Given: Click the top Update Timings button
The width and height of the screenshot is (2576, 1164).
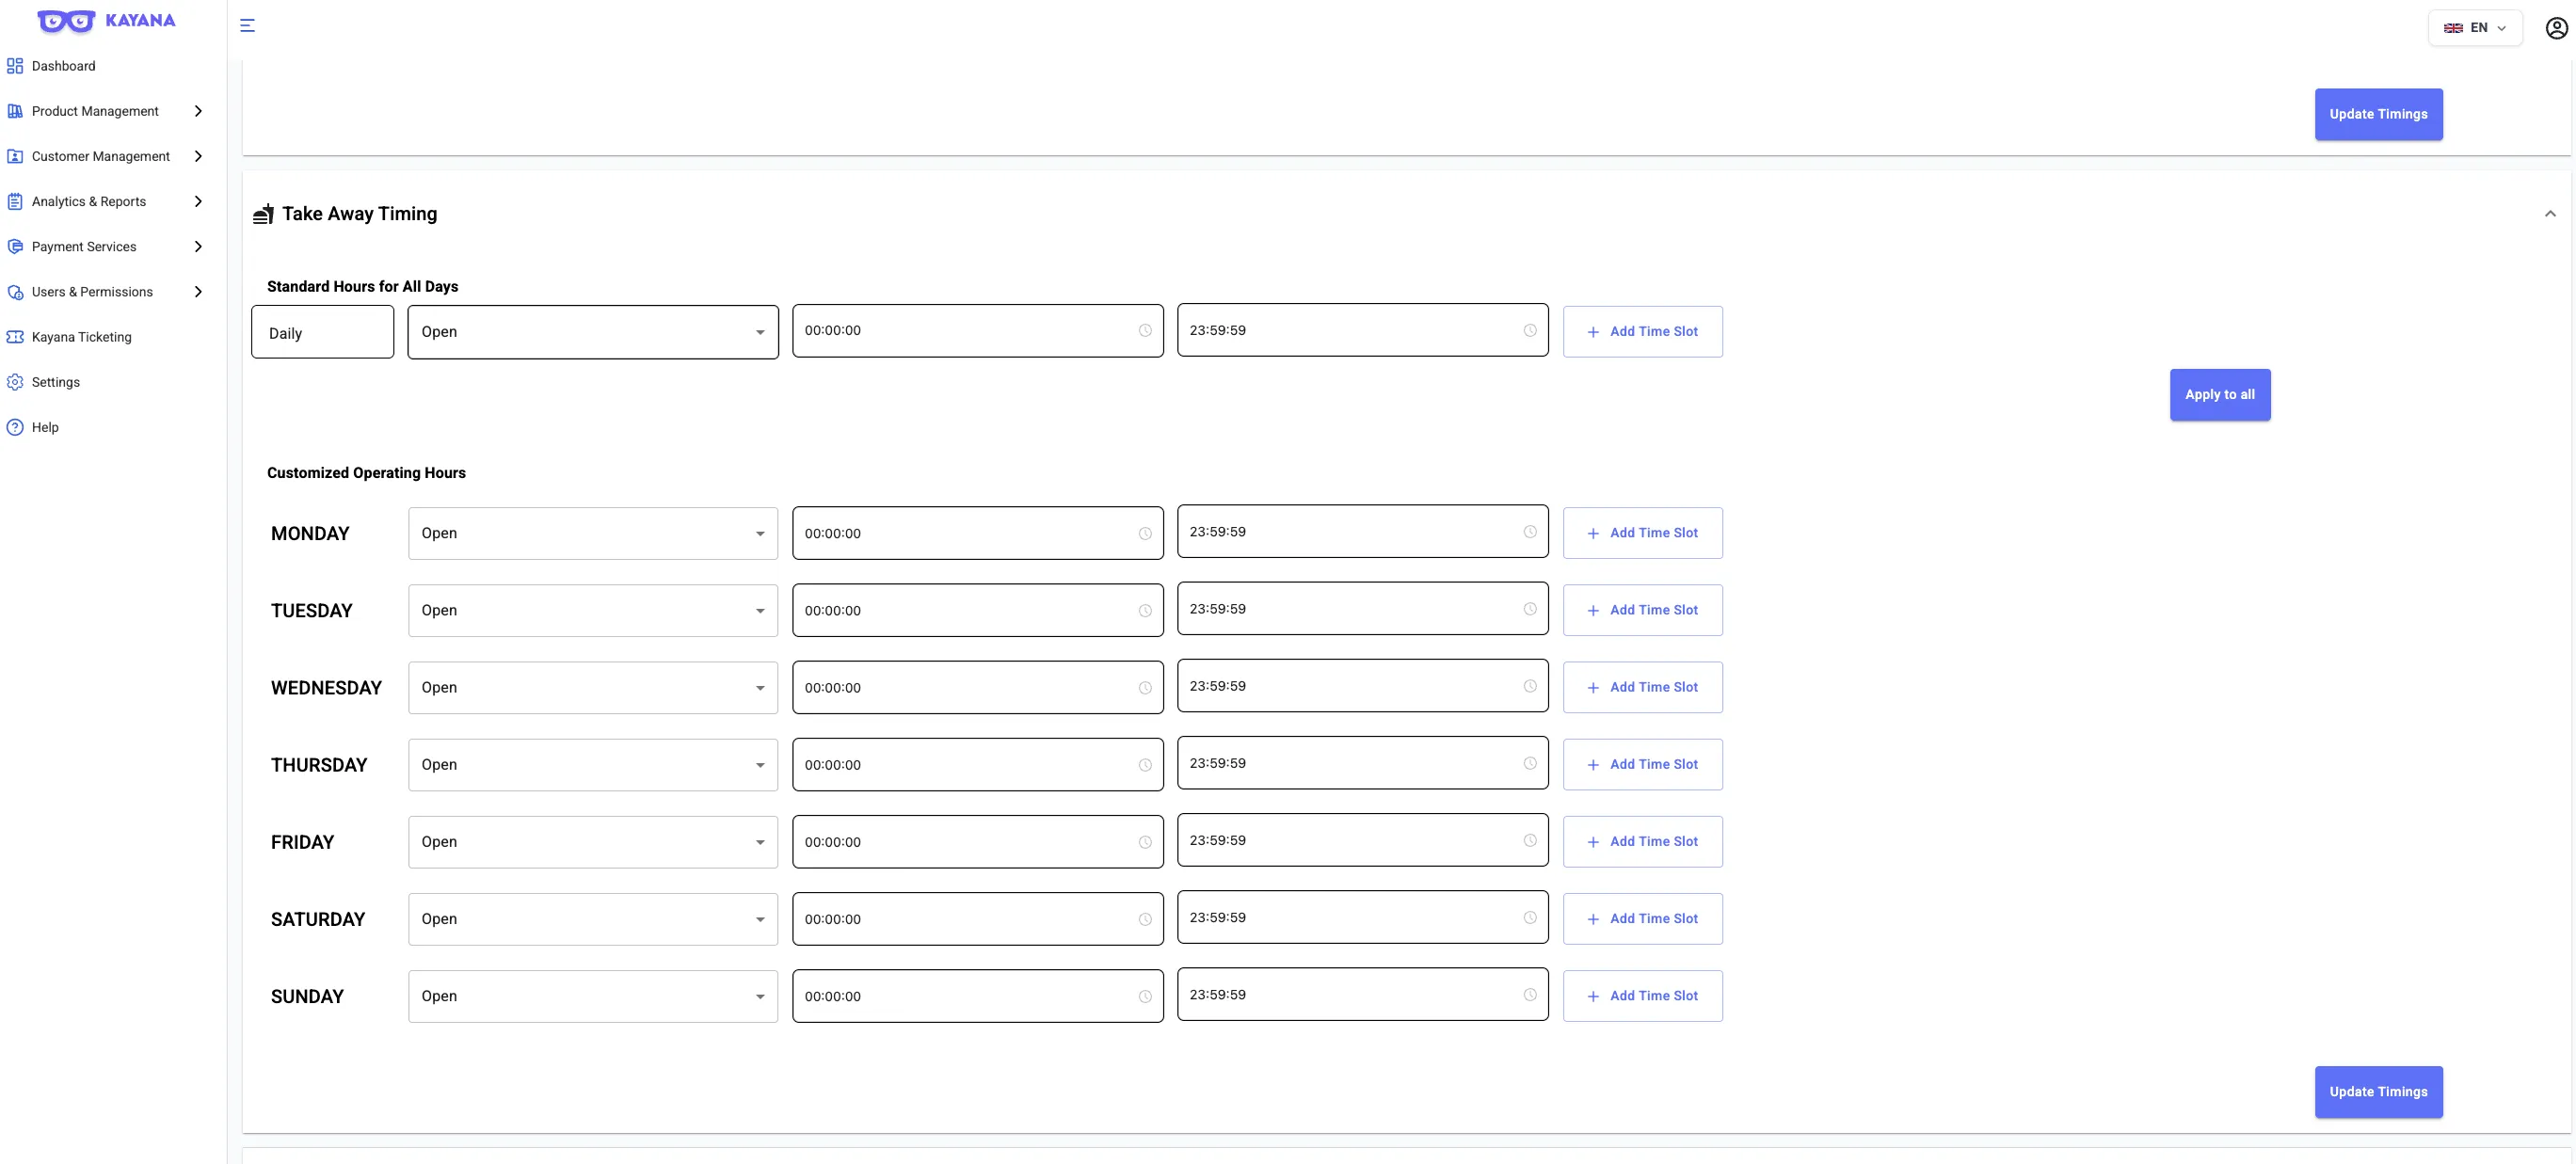Looking at the screenshot, I should (x=2378, y=114).
